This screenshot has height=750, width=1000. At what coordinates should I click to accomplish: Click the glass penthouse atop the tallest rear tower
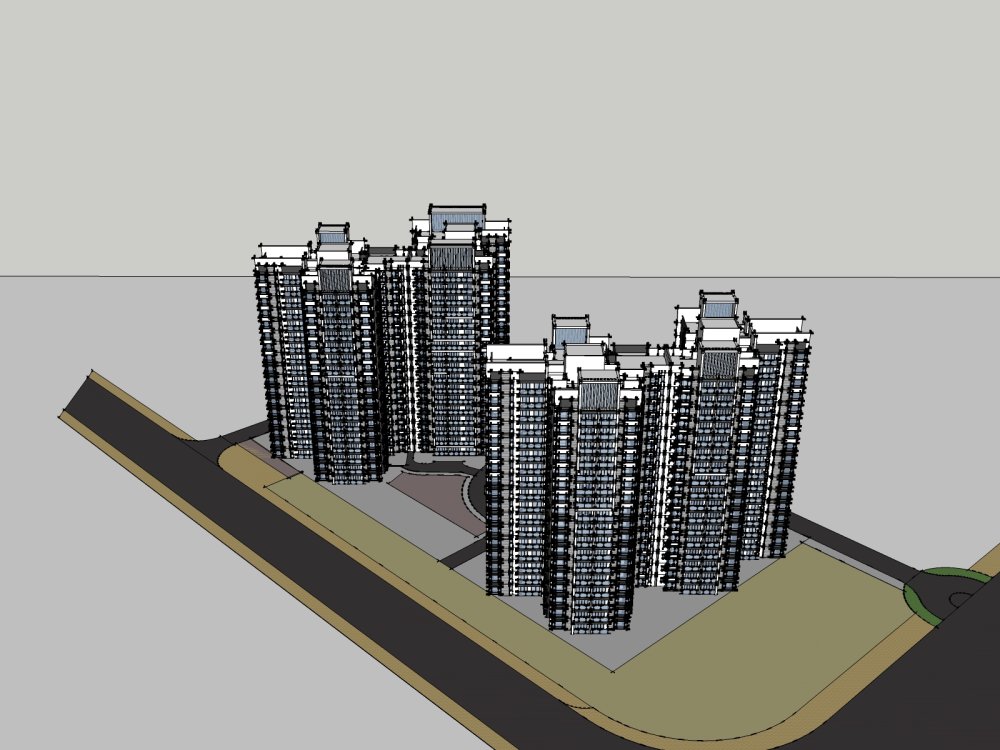click(457, 218)
